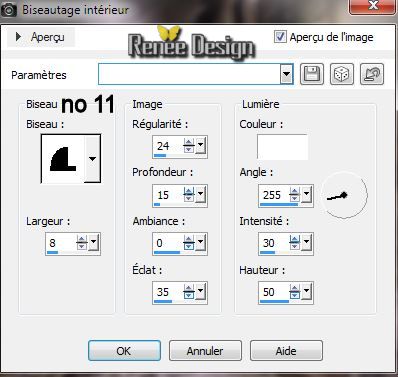
Task: Click the Annuler button
Action: point(205,351)
